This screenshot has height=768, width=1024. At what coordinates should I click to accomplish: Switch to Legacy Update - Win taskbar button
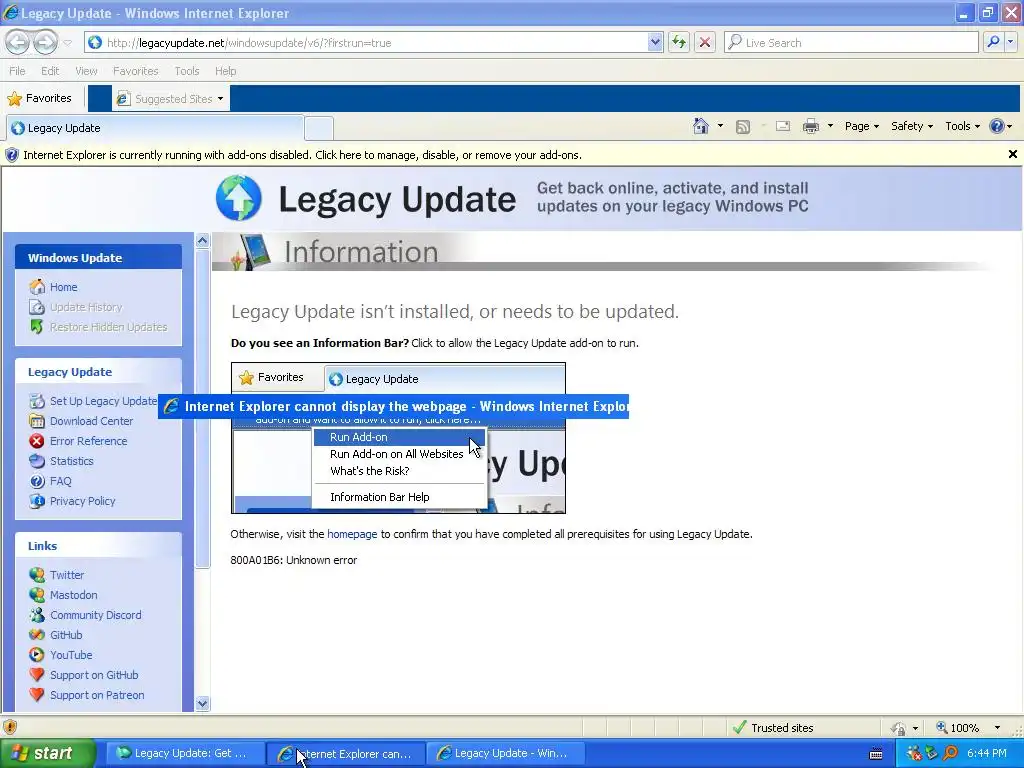pos(505,753)
